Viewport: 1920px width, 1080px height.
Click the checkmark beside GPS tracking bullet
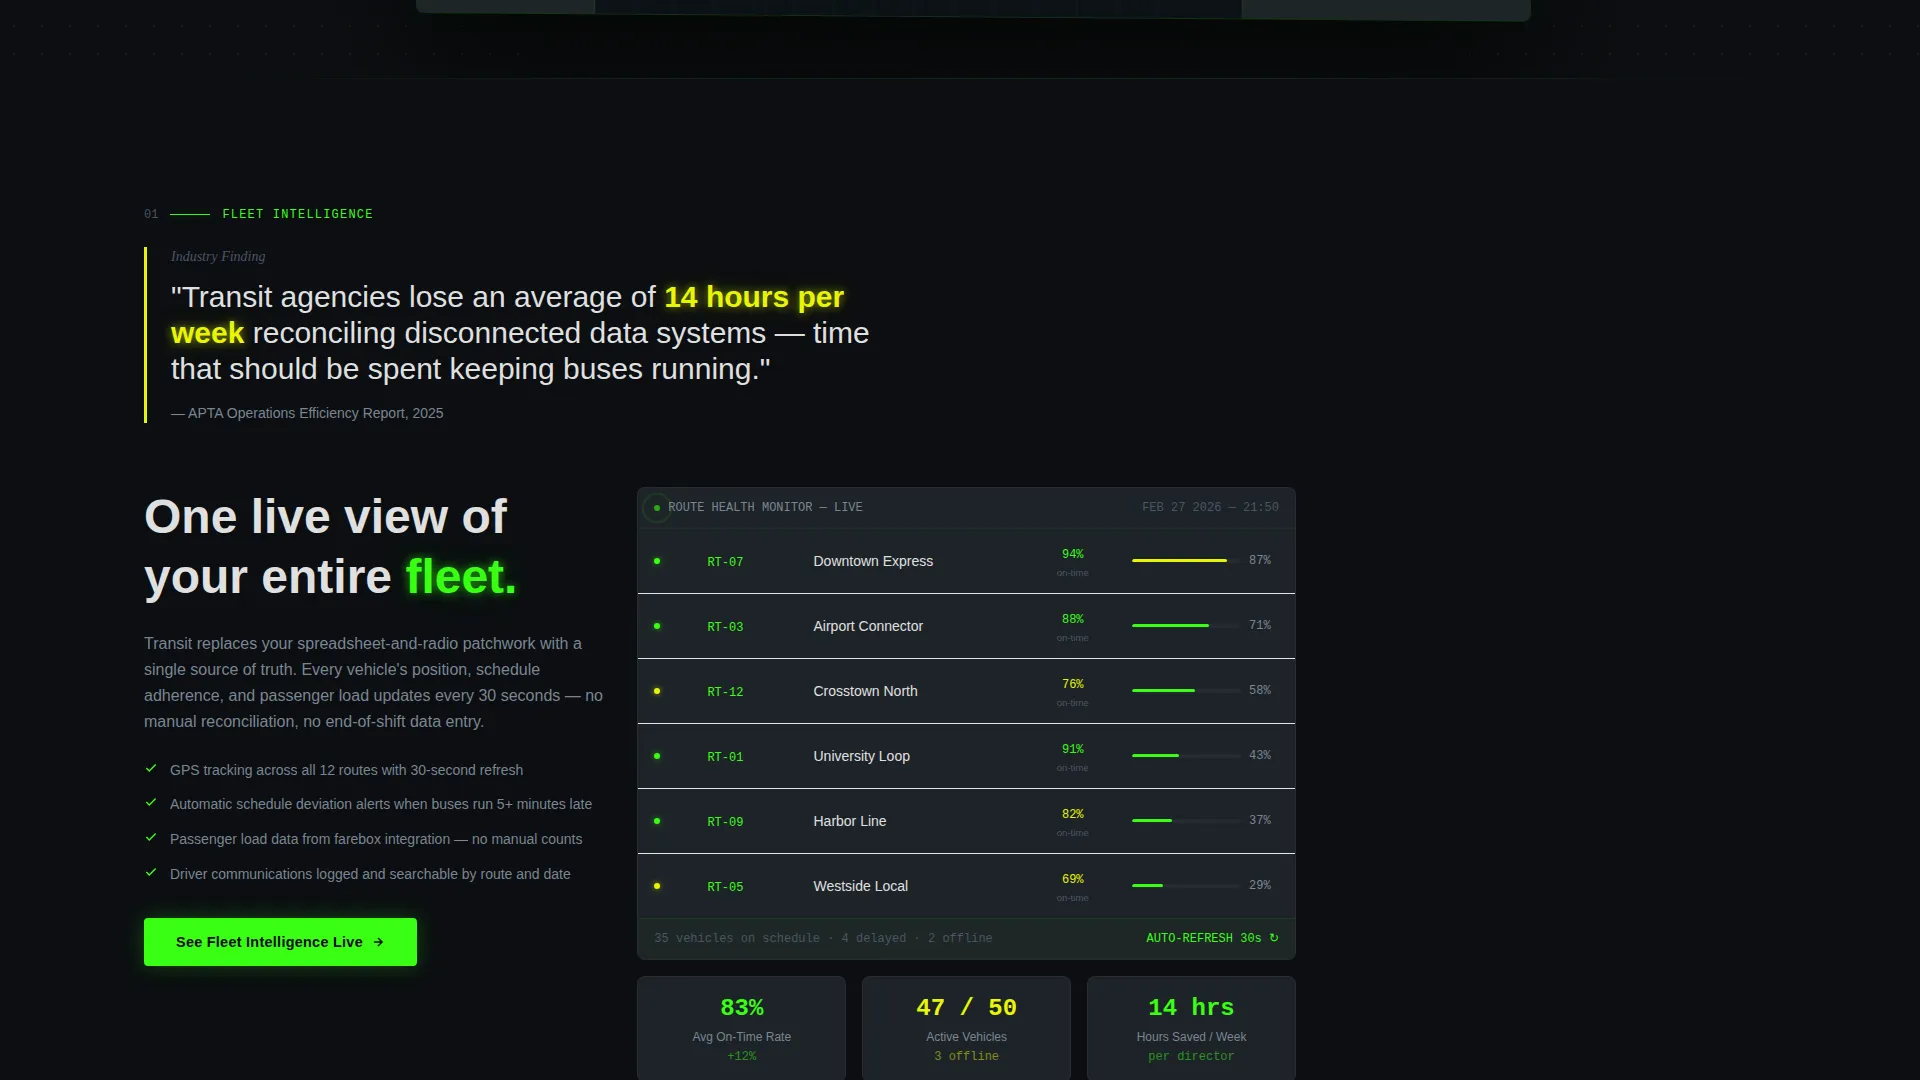click(151, 769)
